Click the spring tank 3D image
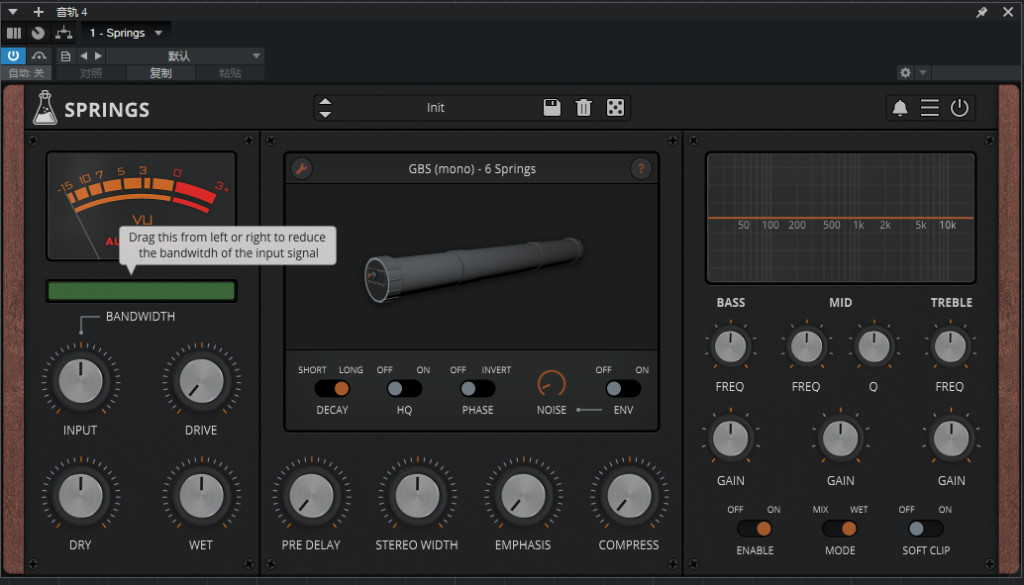1024x585 pixels. [473, 269]
